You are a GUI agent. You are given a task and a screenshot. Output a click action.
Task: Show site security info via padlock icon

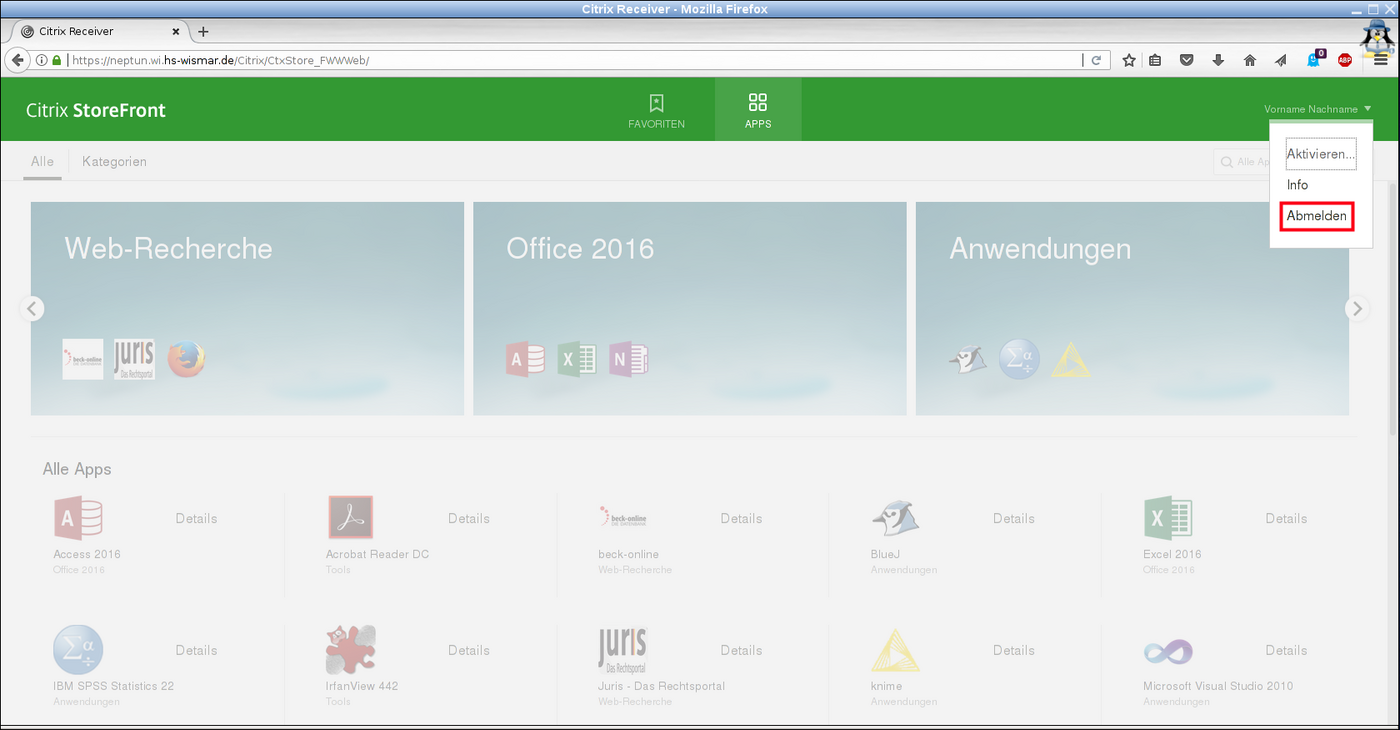(x=57, y=60)
